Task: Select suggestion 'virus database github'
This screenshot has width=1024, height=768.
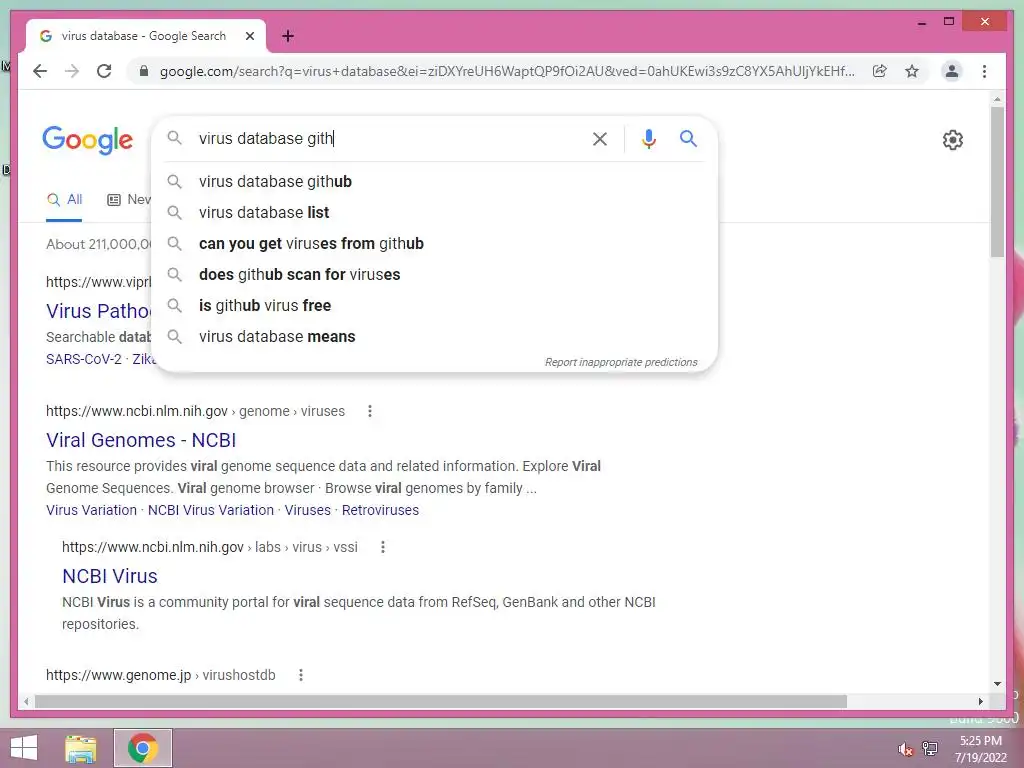Action: click(x=435, y=182)
